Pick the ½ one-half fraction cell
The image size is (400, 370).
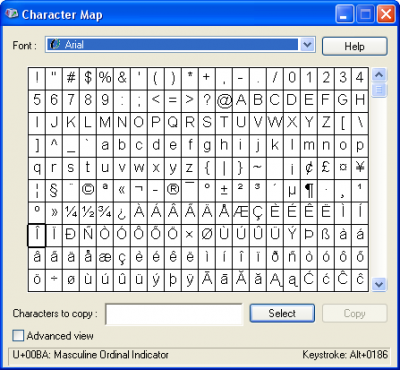click(x=88, y=213)
